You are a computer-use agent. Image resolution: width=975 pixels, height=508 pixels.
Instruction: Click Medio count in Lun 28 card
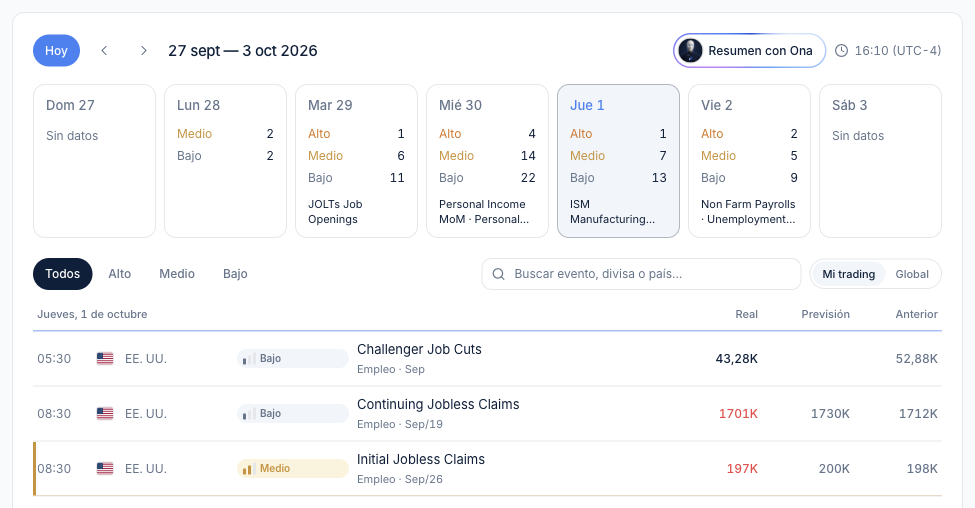pos(270,134)
